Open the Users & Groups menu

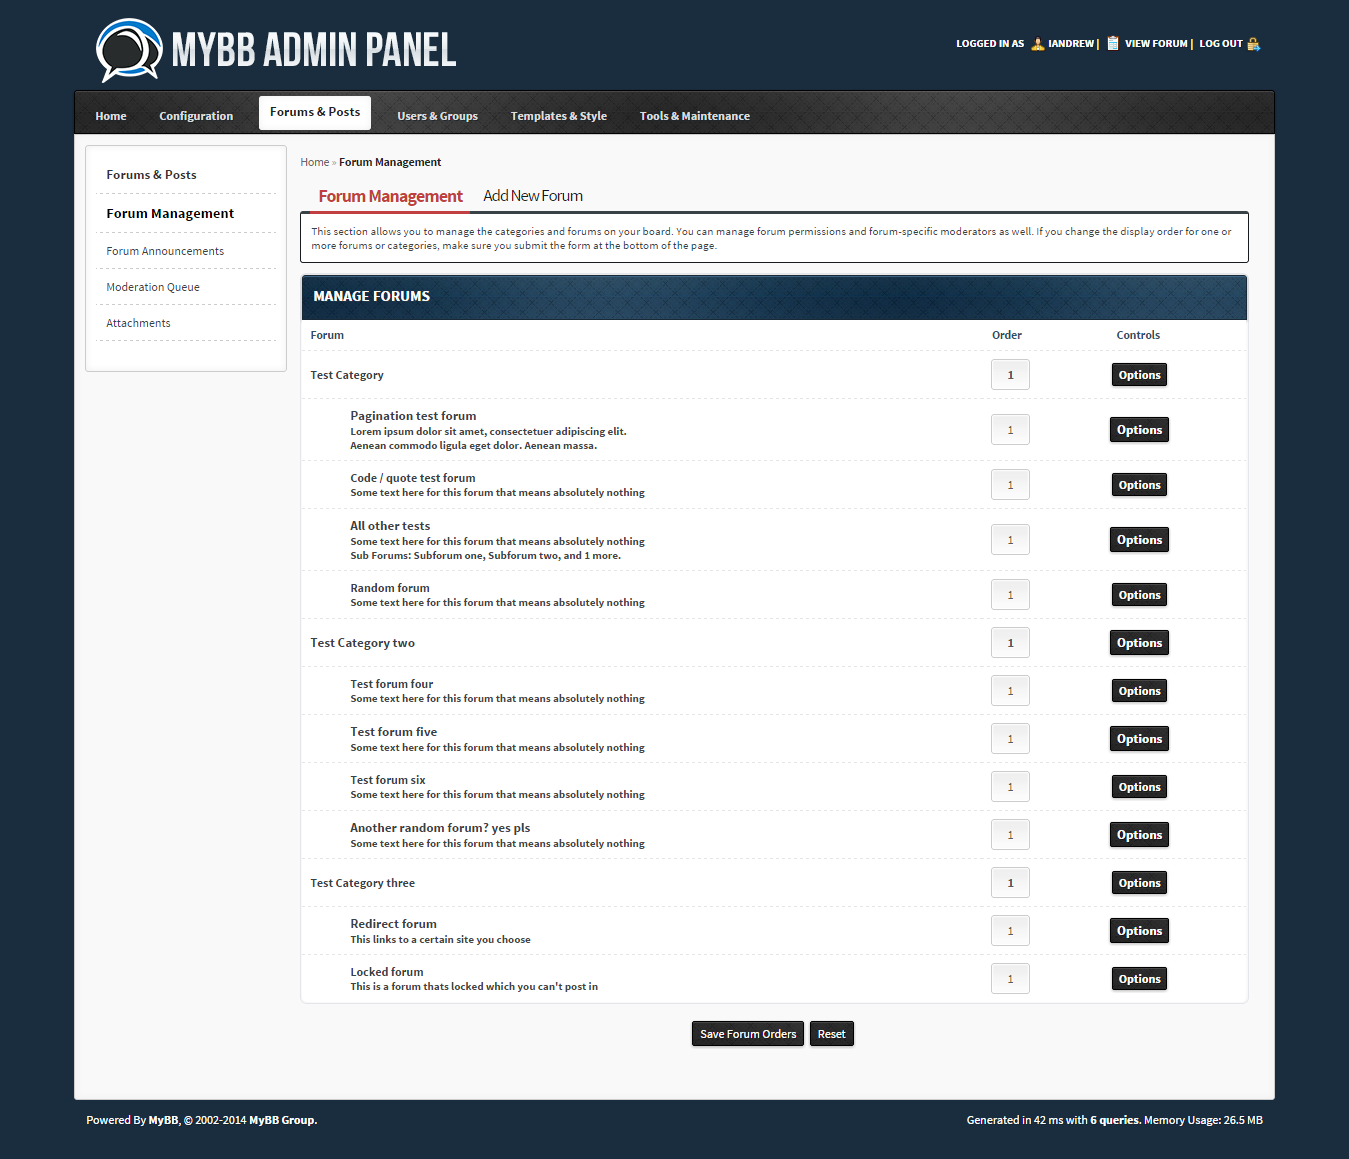tap(437, 116)
